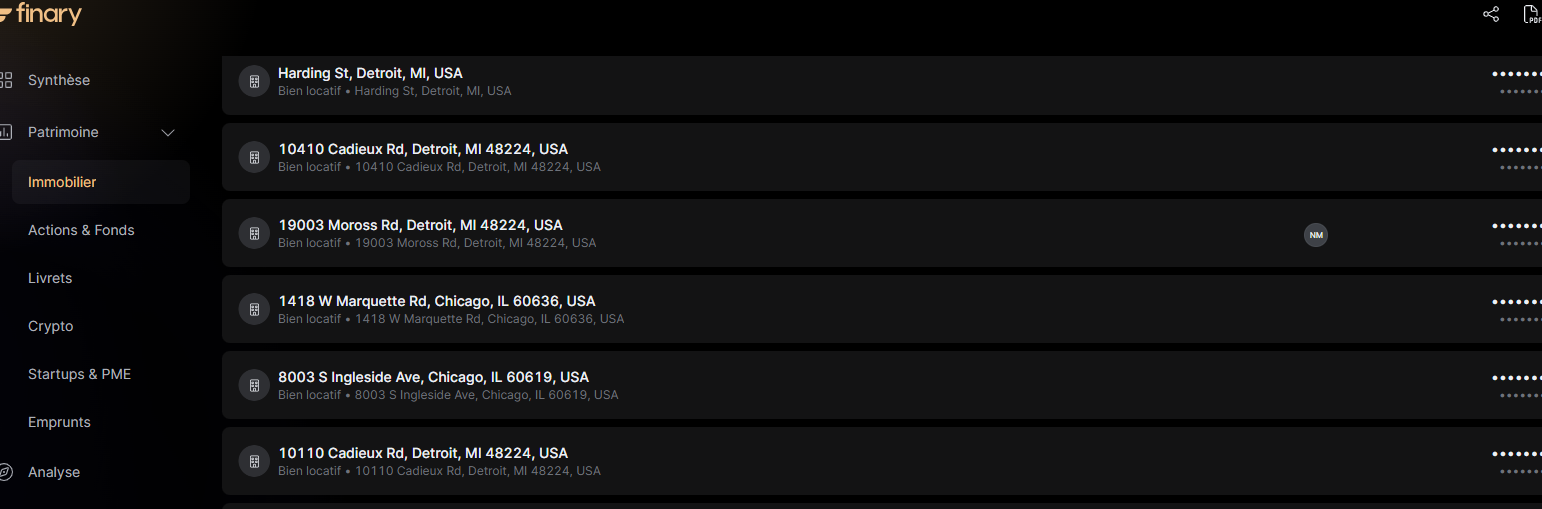The image size is (1542, 509).
Task: Click the NM avatar badge on Moross Rd row
Action: 1316,235
